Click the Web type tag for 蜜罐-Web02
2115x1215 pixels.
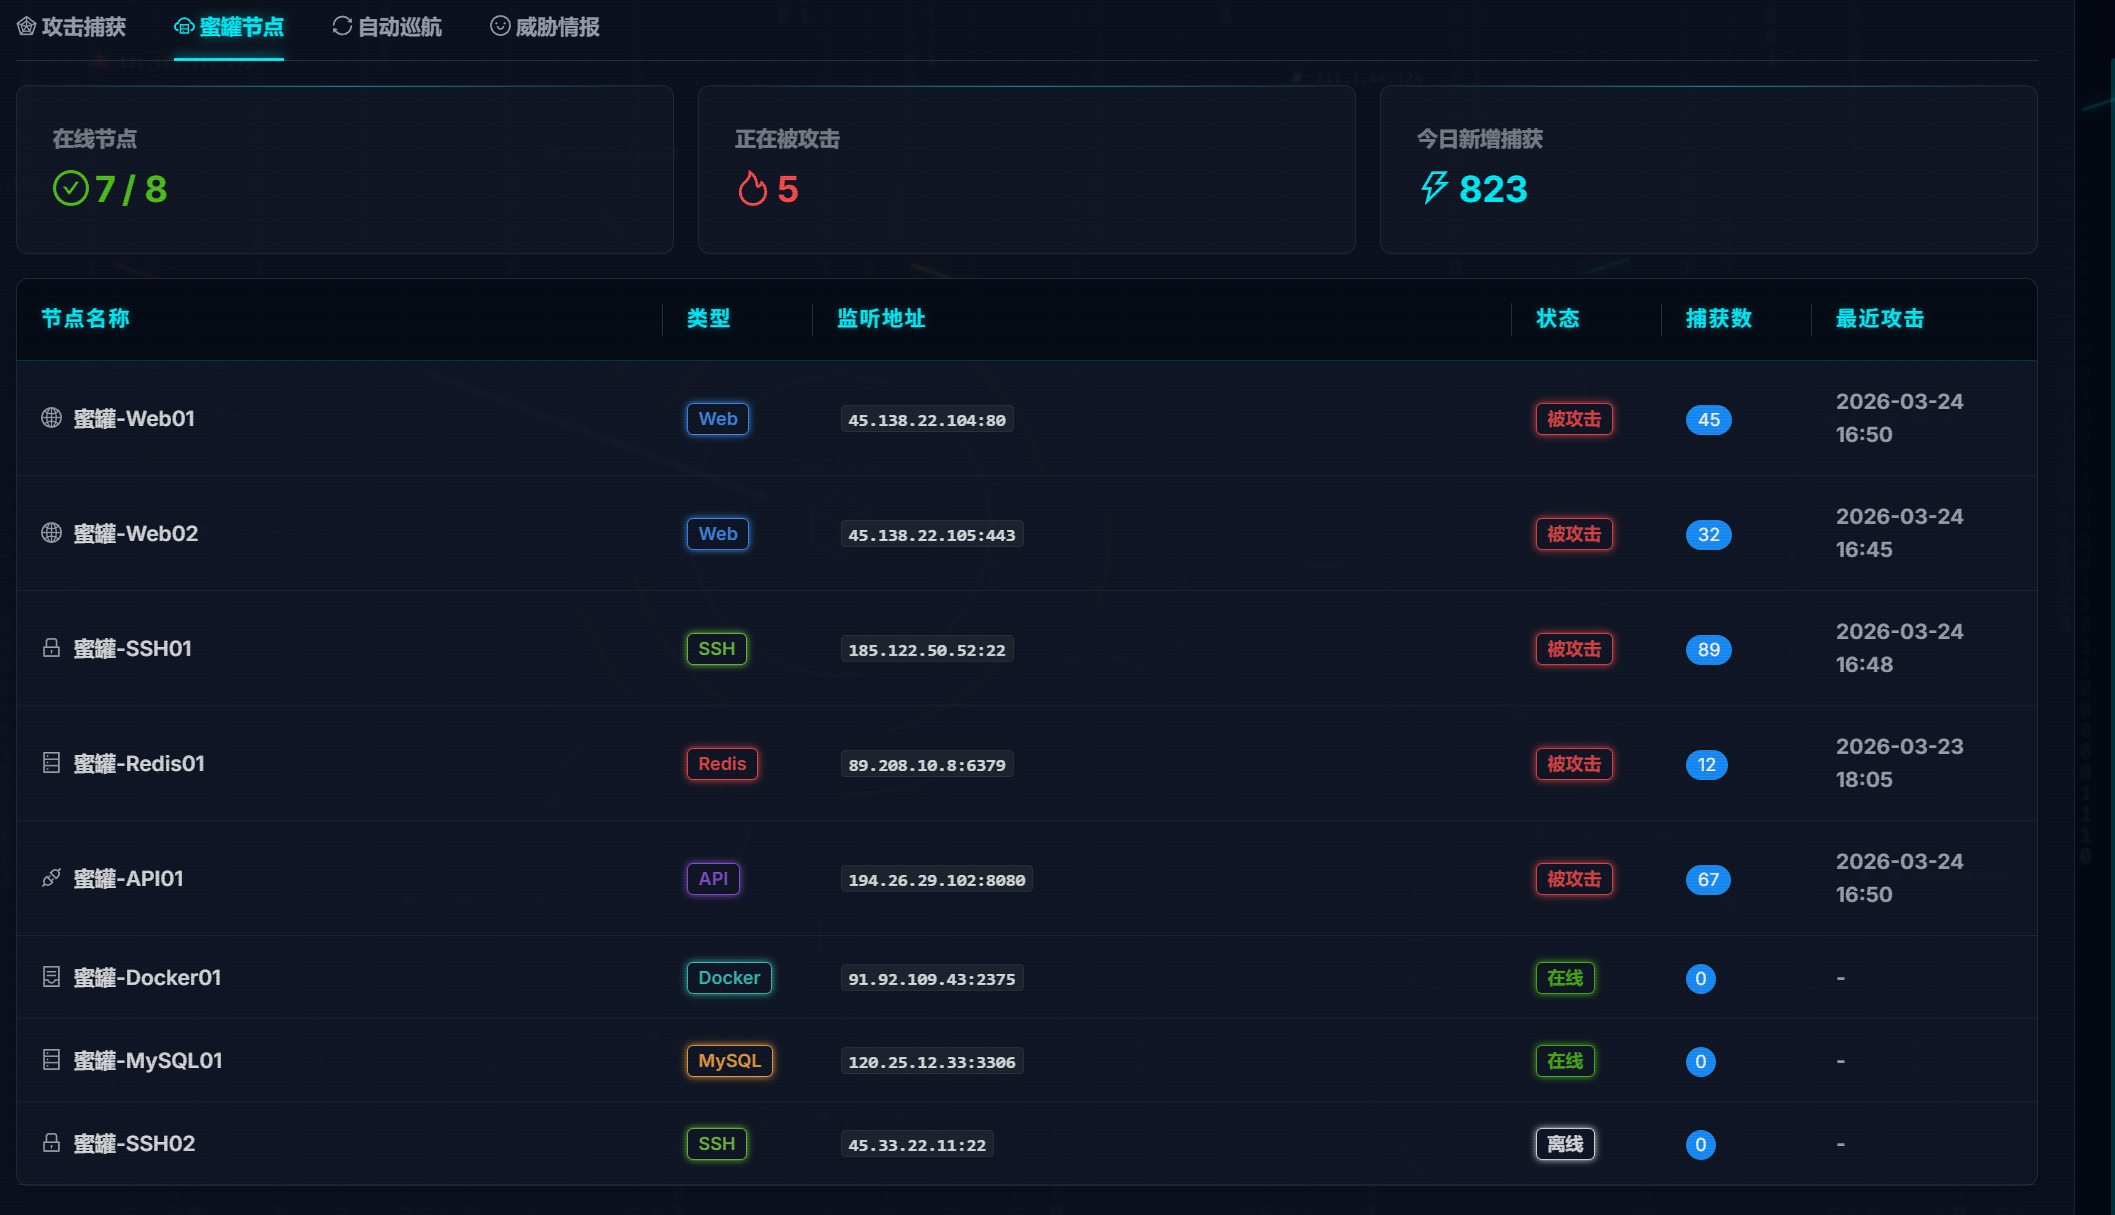(x=718, y=534)
